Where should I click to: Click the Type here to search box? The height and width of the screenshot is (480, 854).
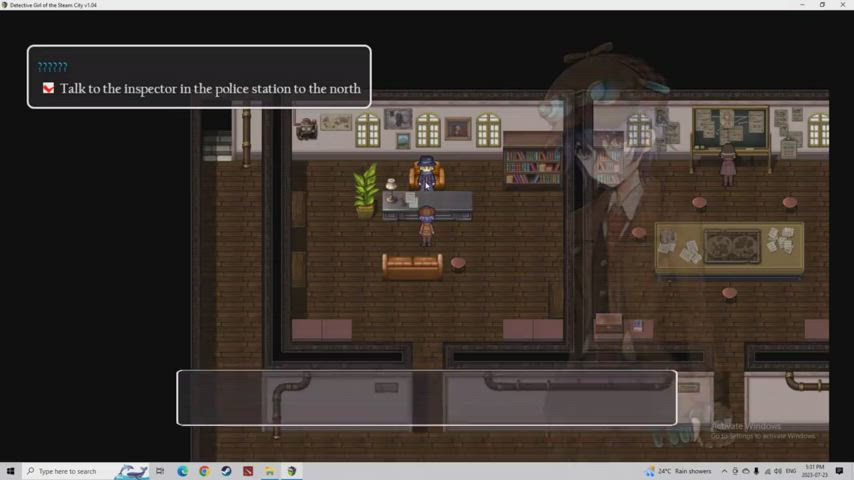86,471
